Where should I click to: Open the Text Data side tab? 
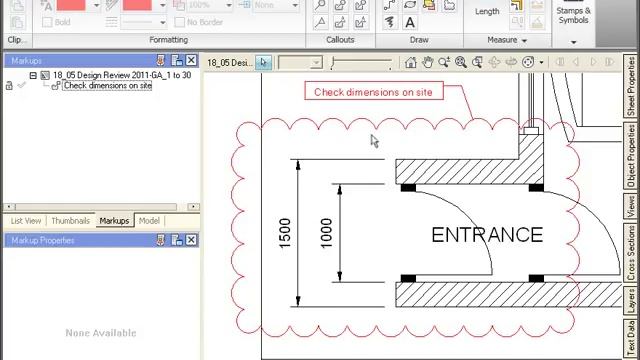[x=631, y=339]
